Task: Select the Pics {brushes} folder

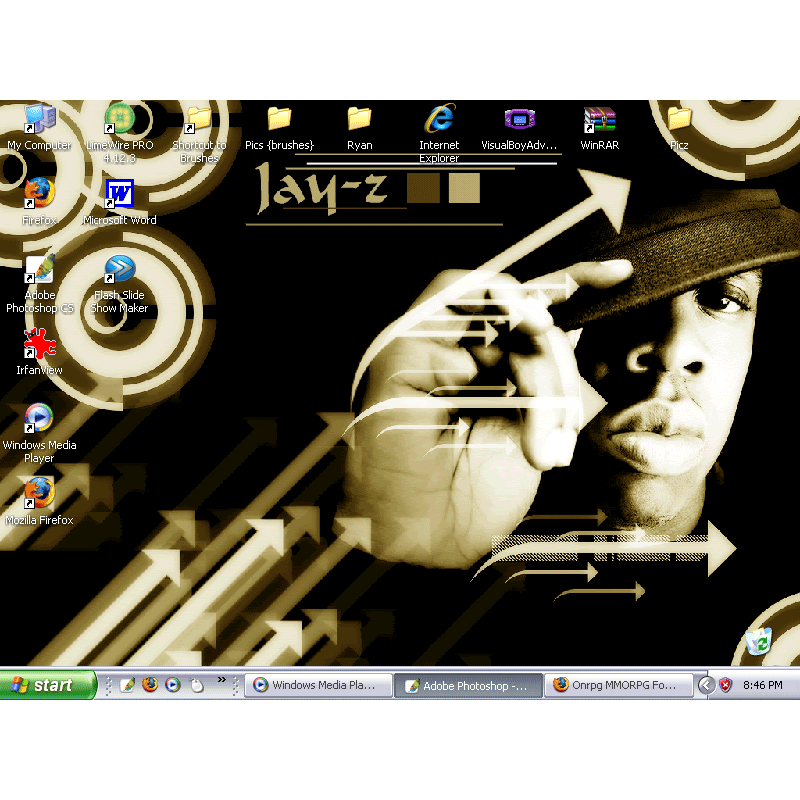Action: [279, 121]
